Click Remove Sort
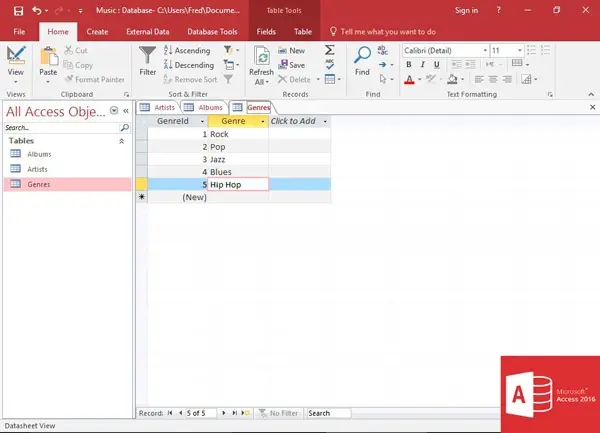The width and height of the screenshot is (600, 433). [x=190, y=79]
